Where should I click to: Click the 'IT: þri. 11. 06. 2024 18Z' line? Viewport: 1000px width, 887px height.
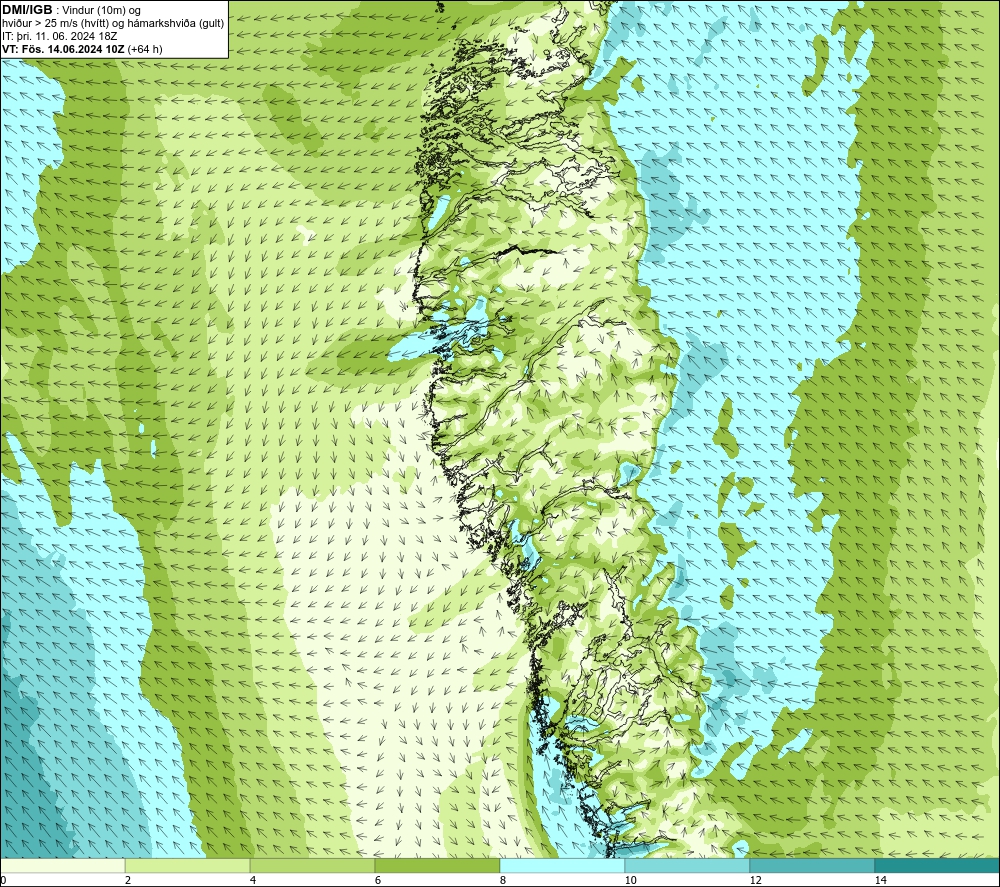(x=59, y=36)
